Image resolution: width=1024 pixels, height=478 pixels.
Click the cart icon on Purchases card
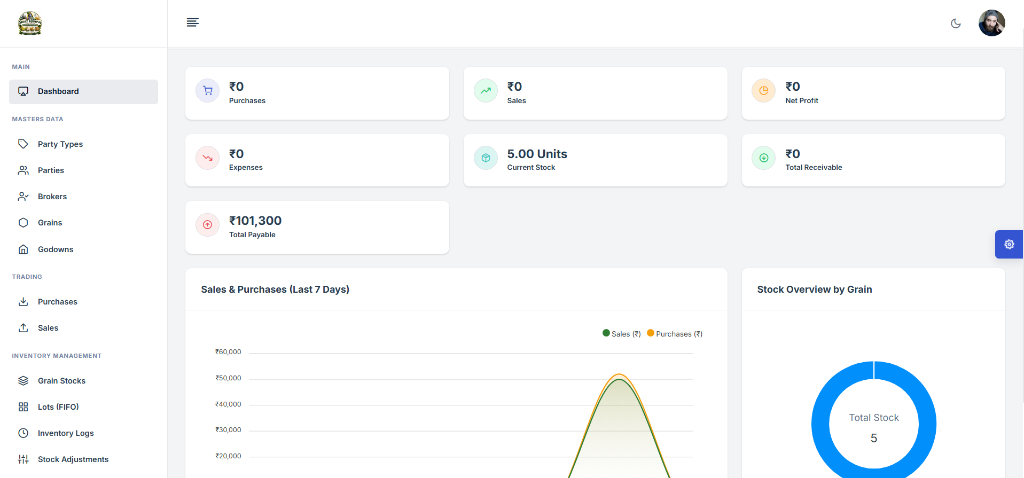pyautogui.click(x=208, y=91)
